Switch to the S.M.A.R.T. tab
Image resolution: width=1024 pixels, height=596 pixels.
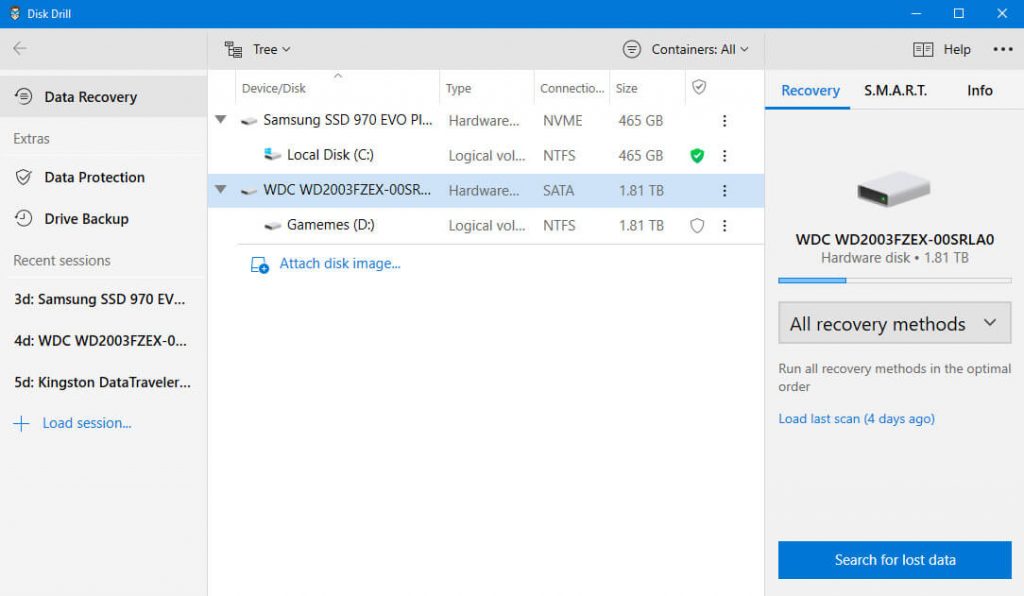[895, 90]
